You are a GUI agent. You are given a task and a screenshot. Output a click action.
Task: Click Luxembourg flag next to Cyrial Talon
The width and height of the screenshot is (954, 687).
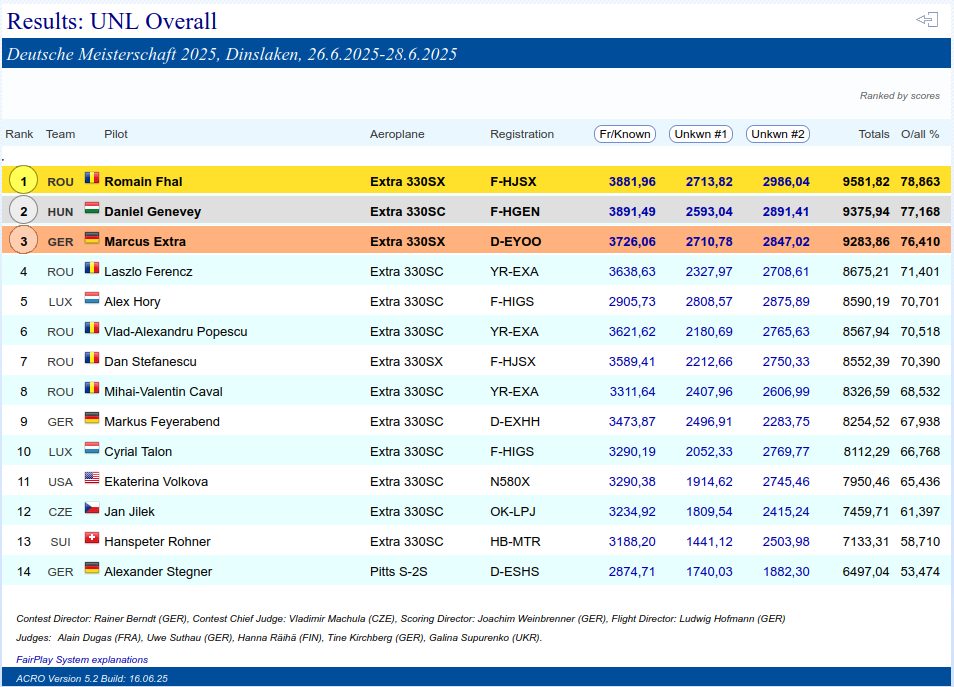pyautogui.click(x=92, y=448)
